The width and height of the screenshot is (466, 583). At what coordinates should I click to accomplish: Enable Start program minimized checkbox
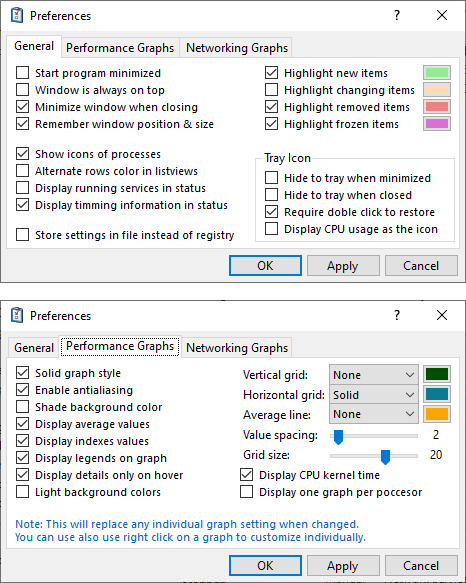[22, 73]
